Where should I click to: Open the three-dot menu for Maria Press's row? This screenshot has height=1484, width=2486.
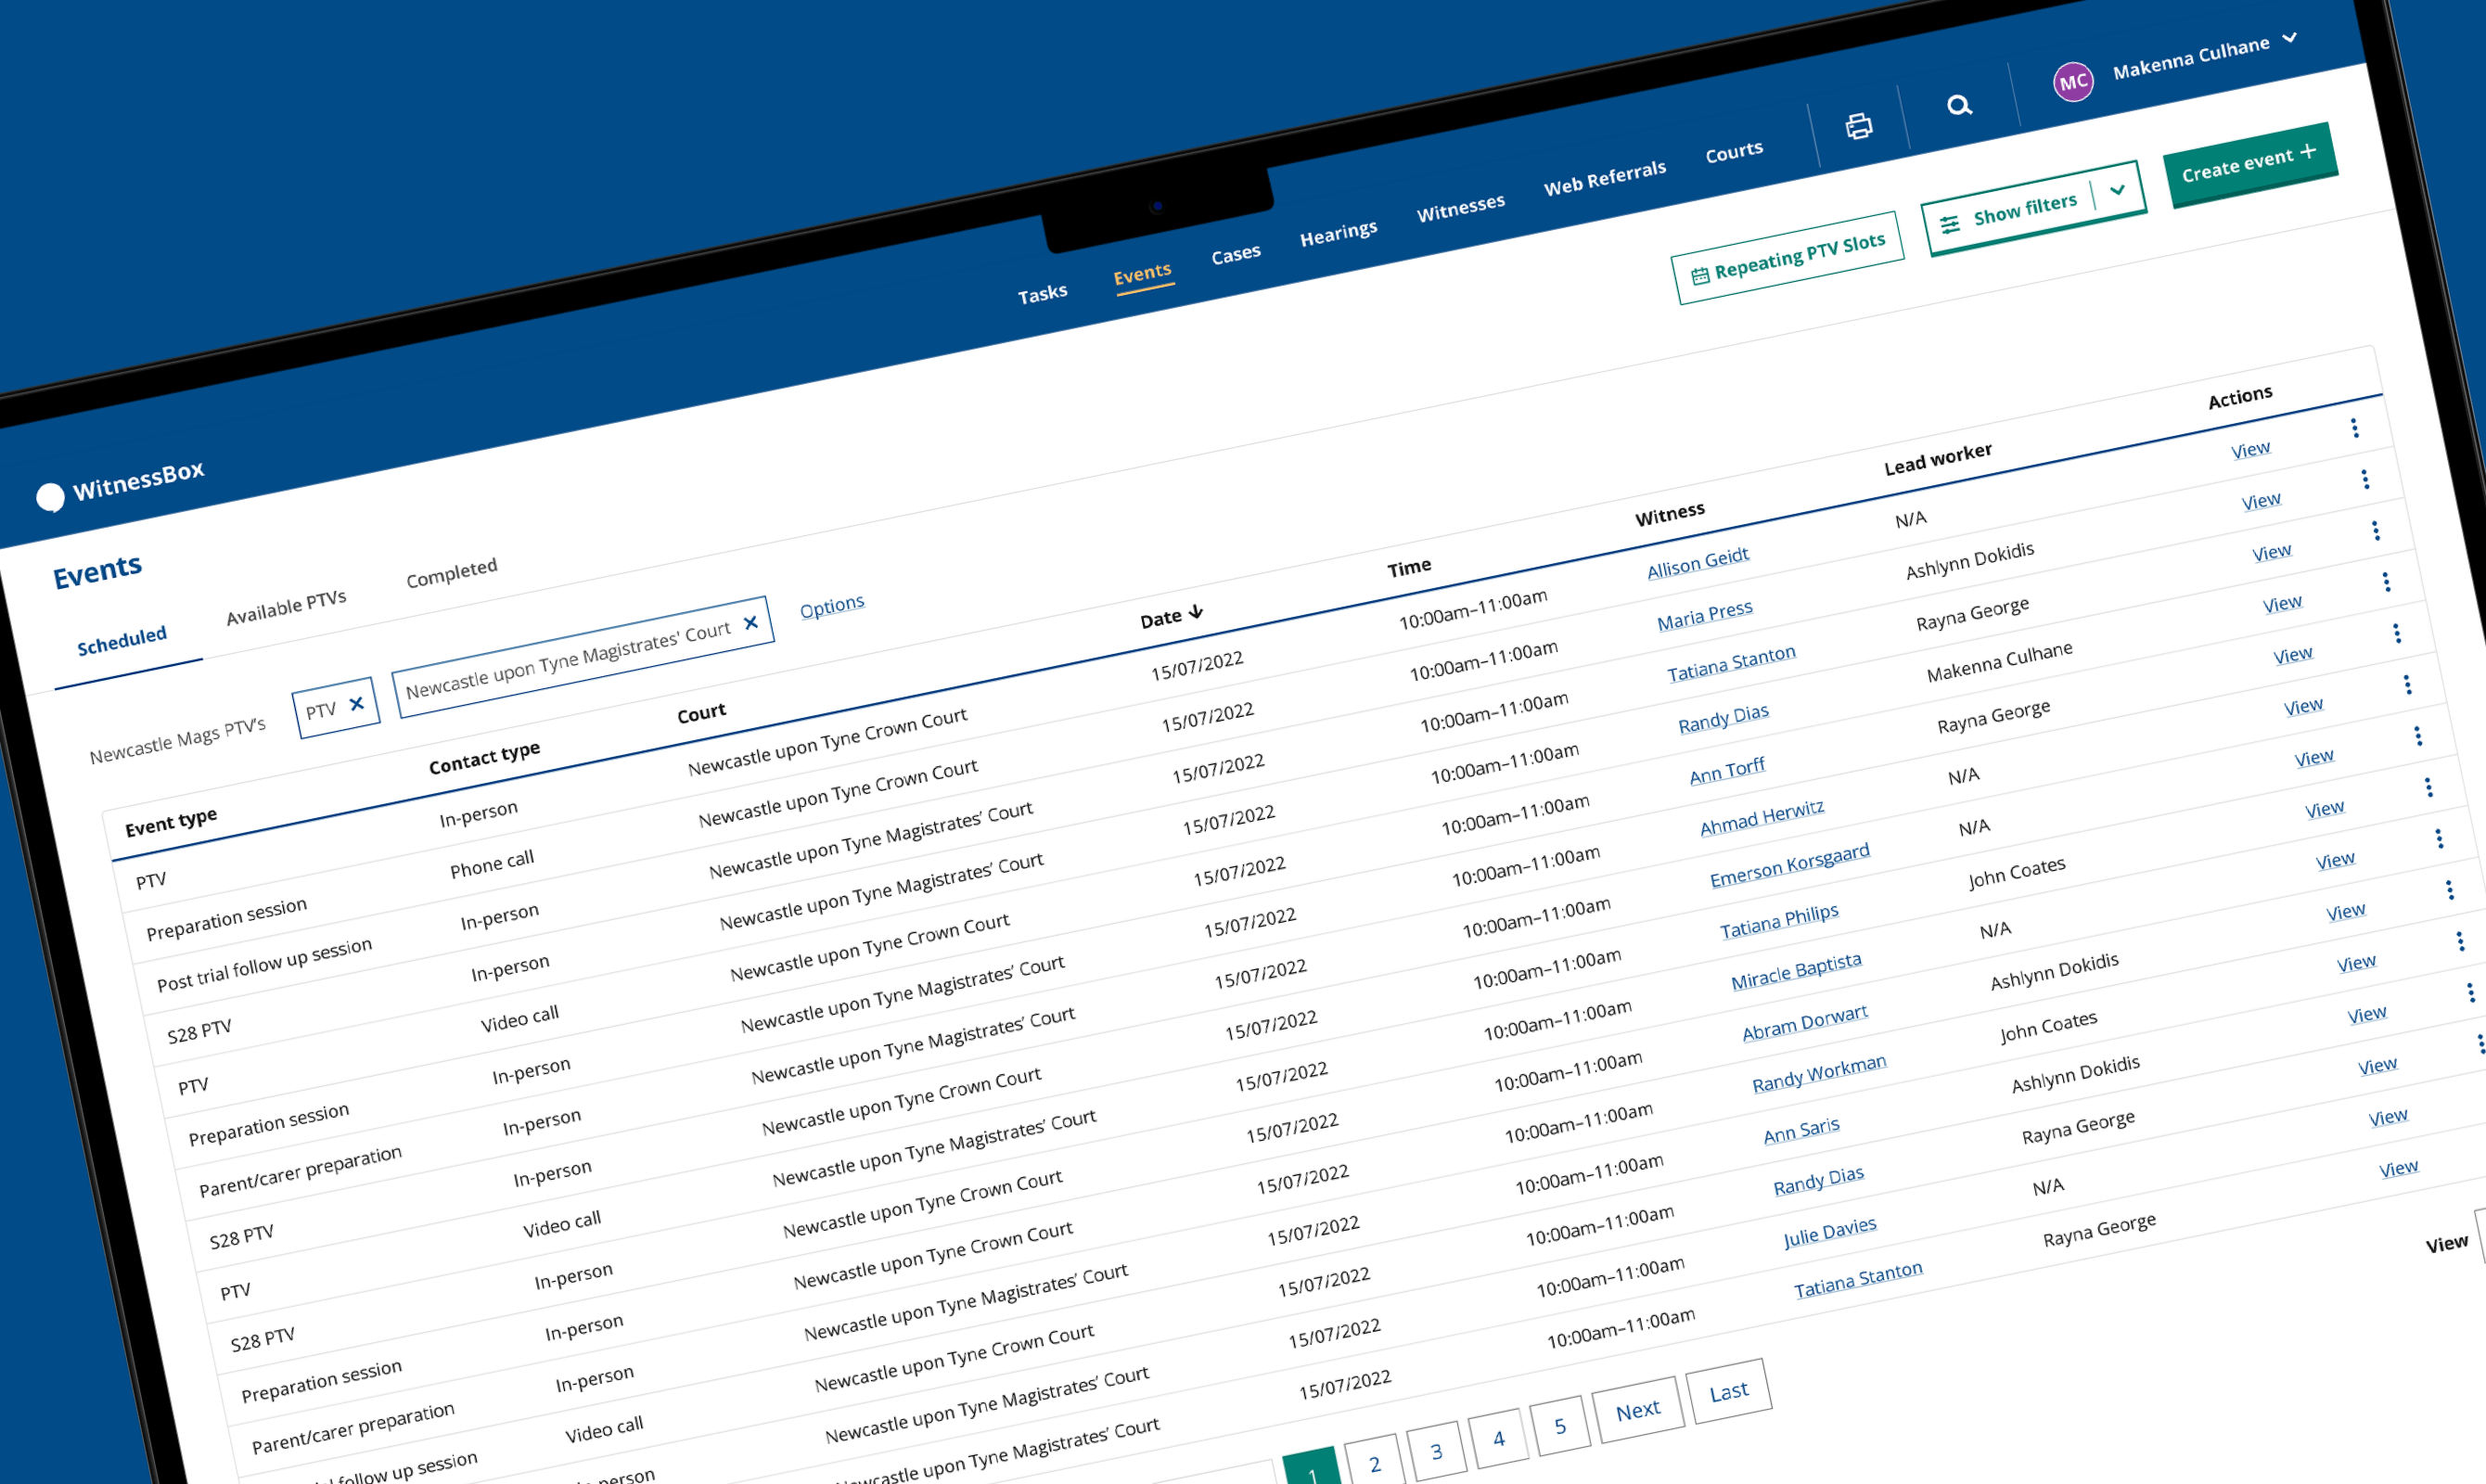point(2365,479)
